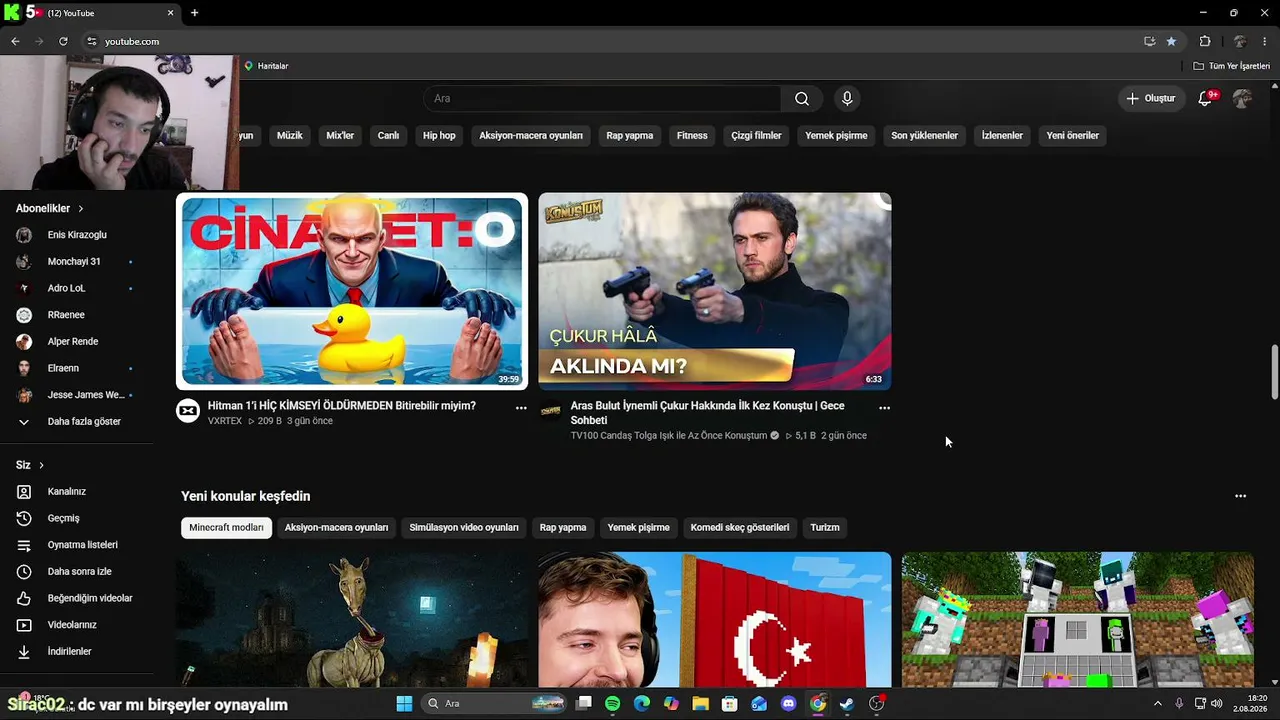
Task: Open YouTube notifications bell
Action: (x=1205, y=98)
